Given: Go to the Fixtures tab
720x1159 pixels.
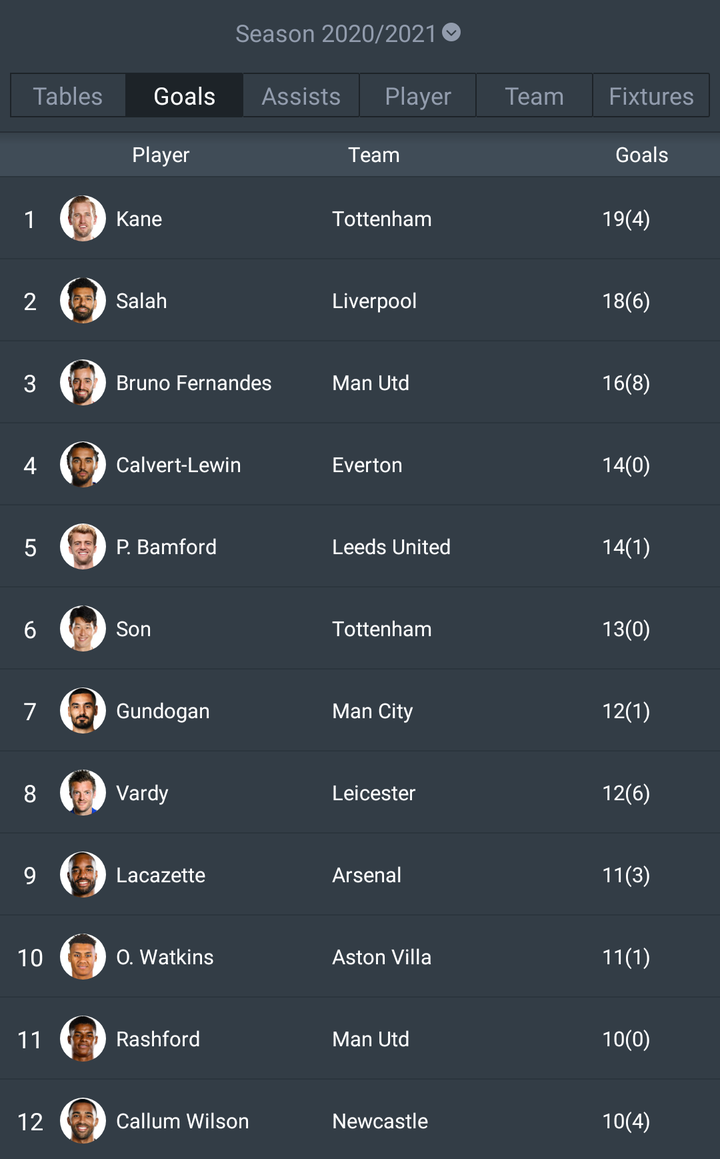Looking at the screenshot, I should coord(651,96).
